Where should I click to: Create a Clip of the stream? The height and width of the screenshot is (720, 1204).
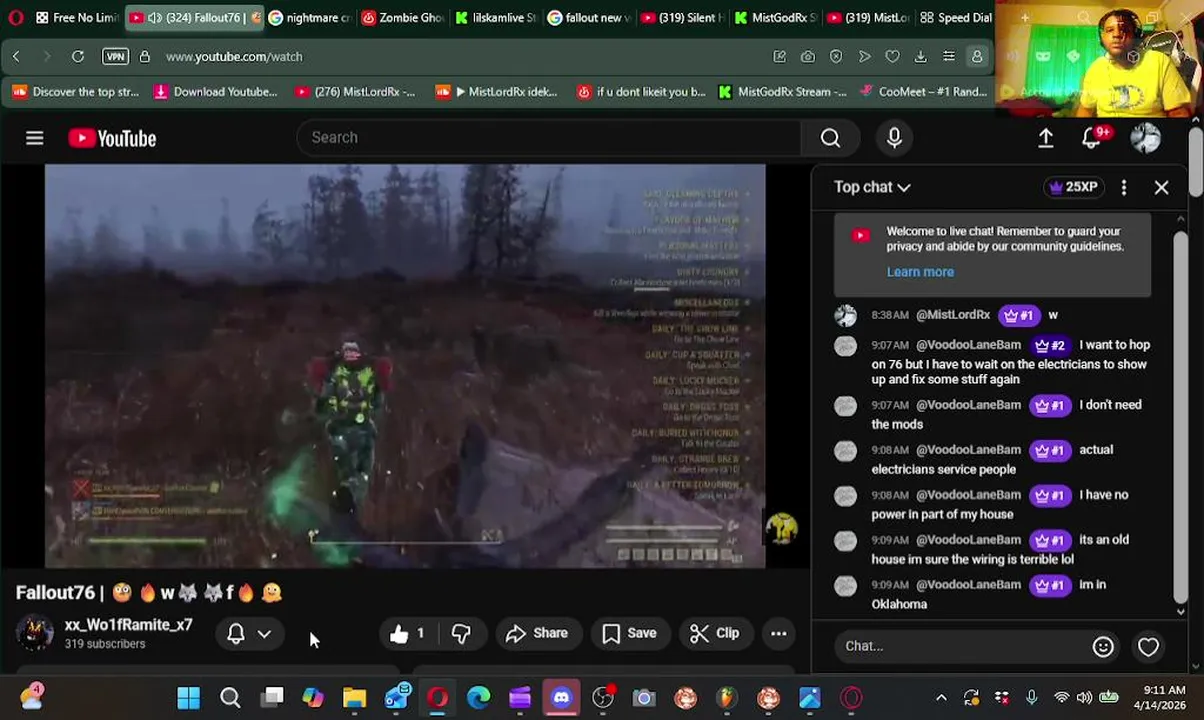(715, 633)
